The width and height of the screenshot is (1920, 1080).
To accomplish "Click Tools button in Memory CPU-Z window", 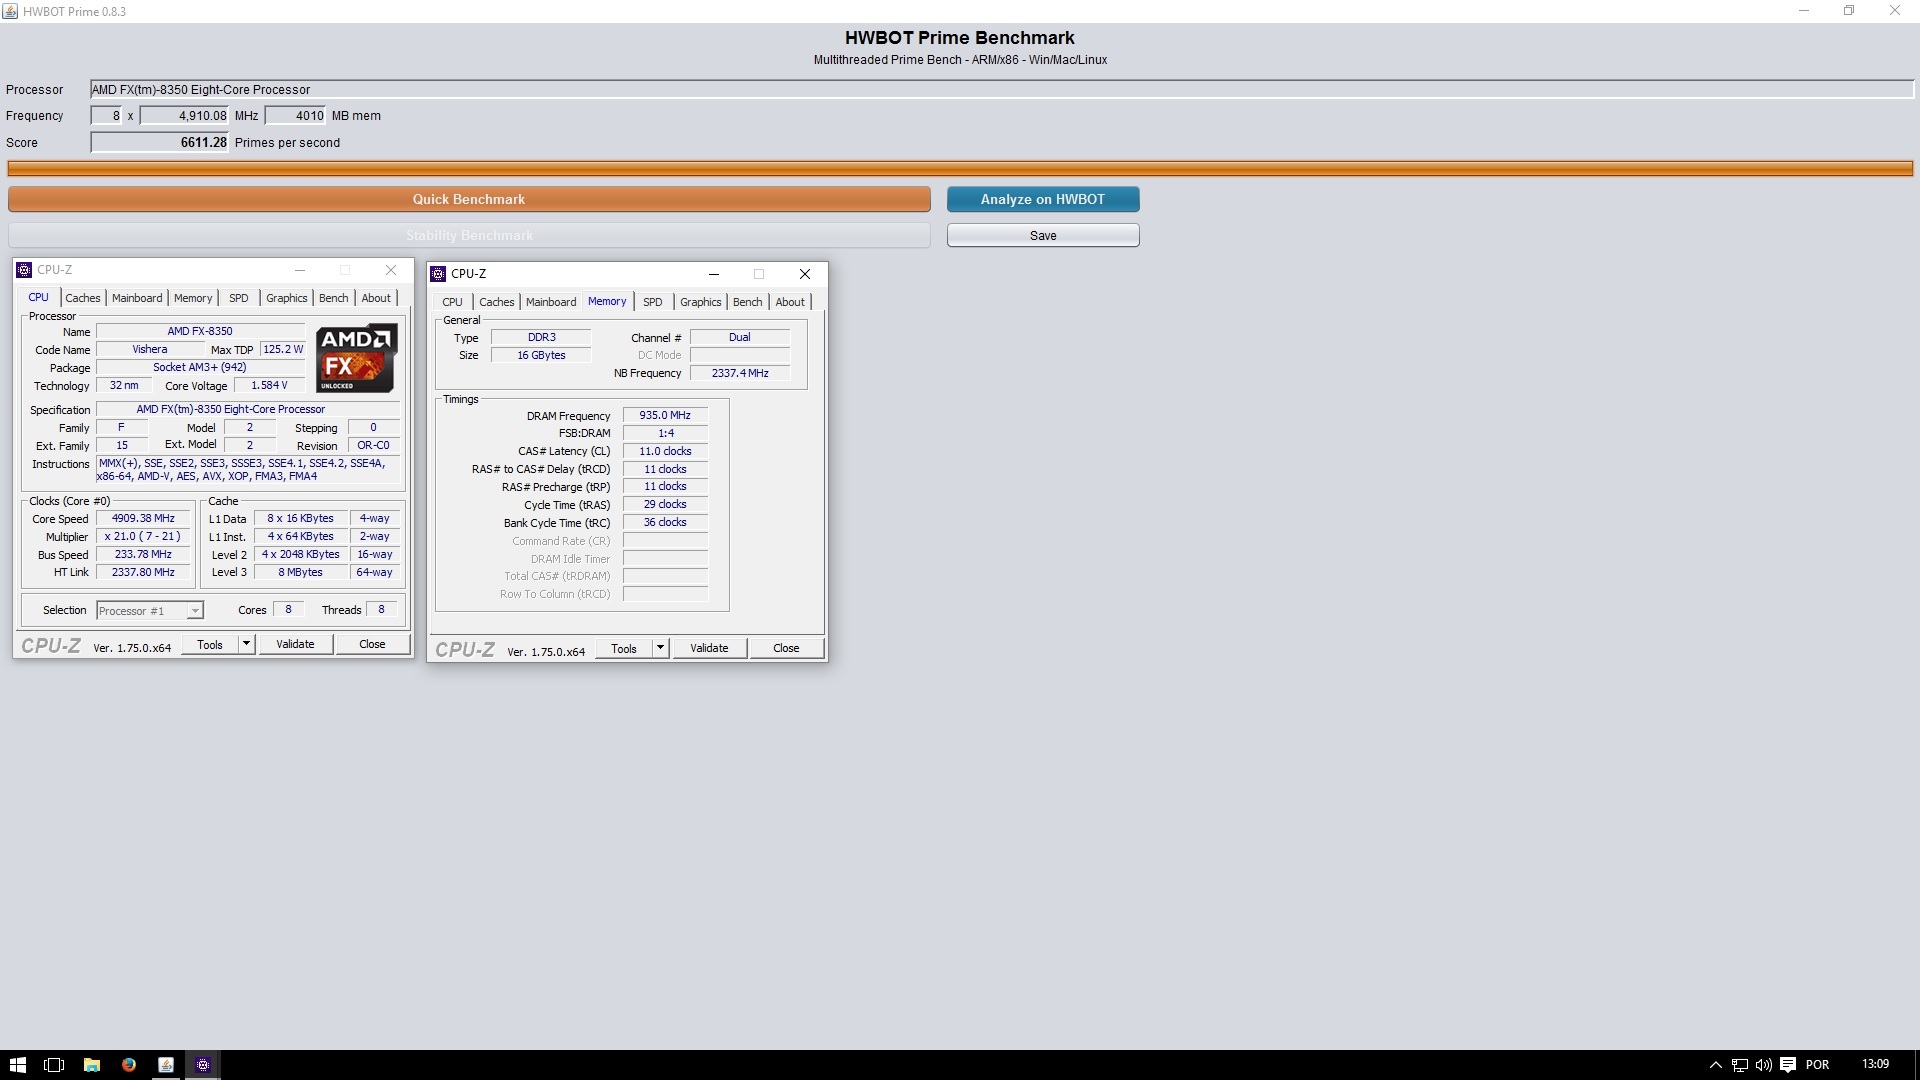I will [x=624, y=648].
